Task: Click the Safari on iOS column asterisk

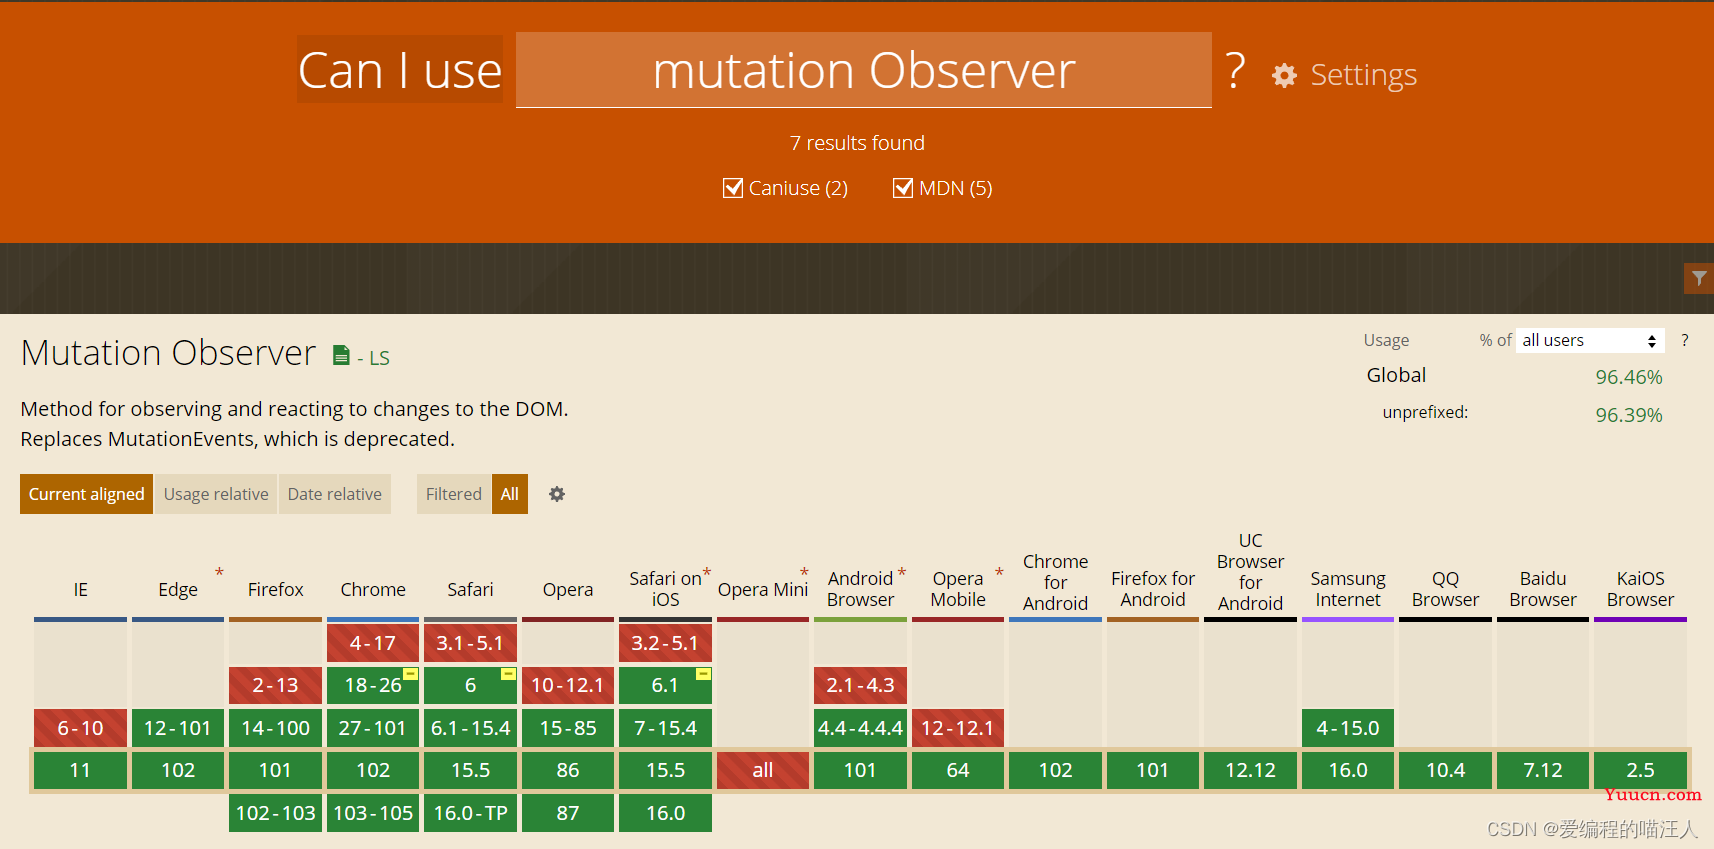Action: (707, 572)
